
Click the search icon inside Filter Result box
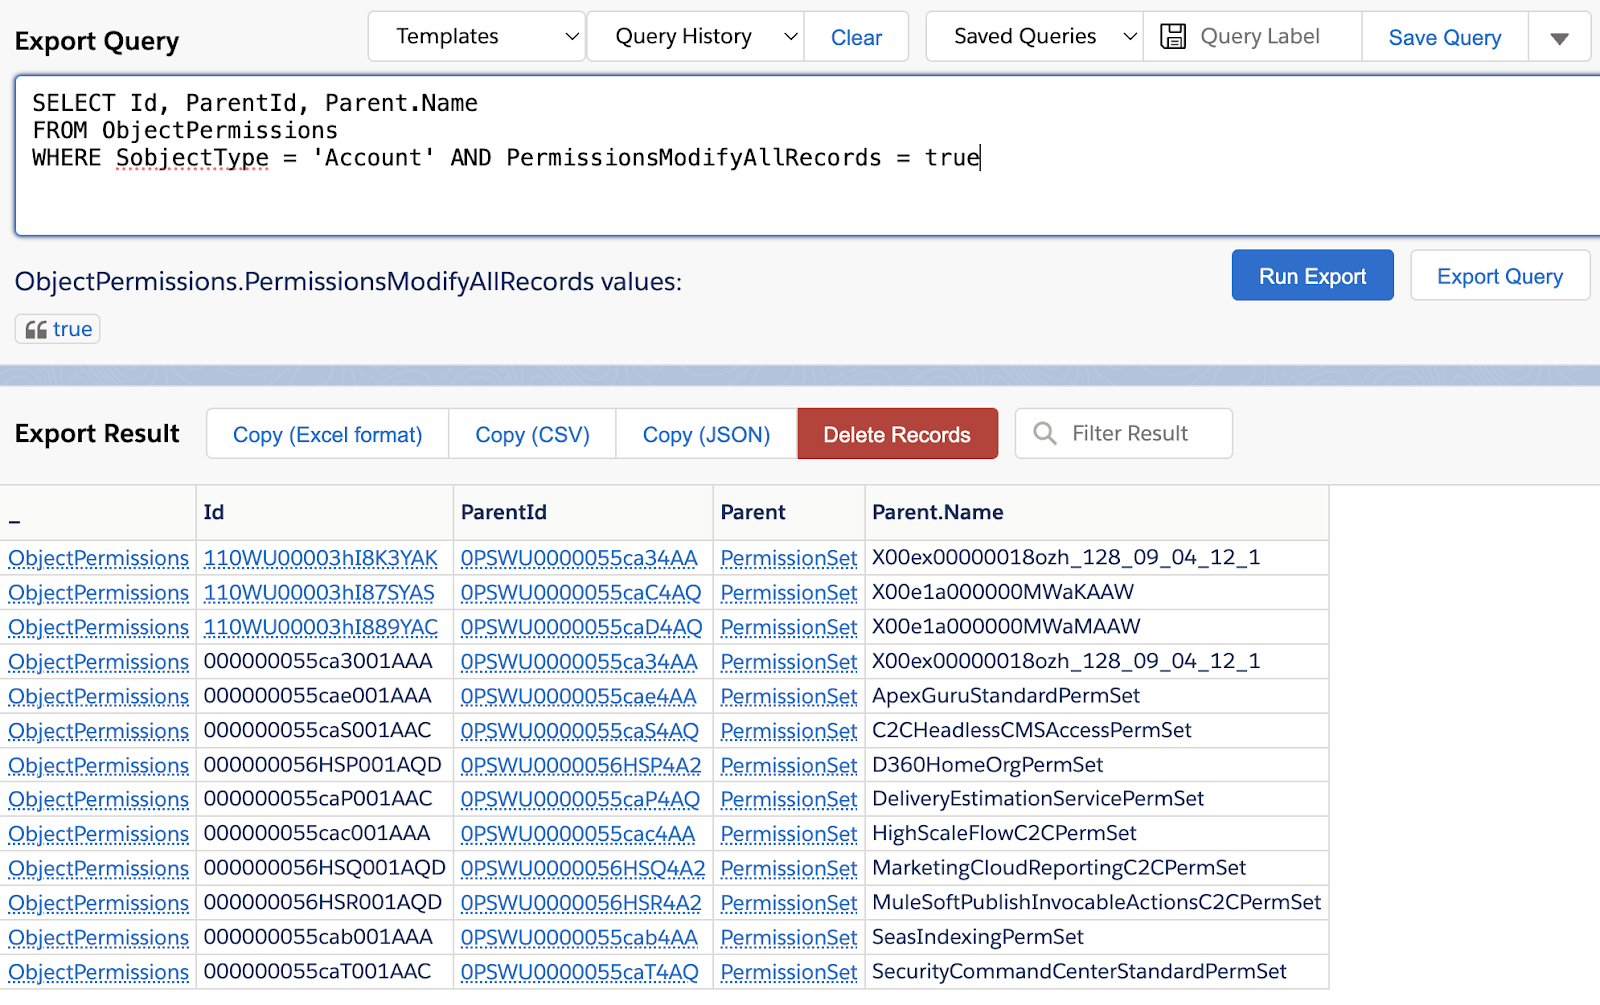tap(1044, 433)
